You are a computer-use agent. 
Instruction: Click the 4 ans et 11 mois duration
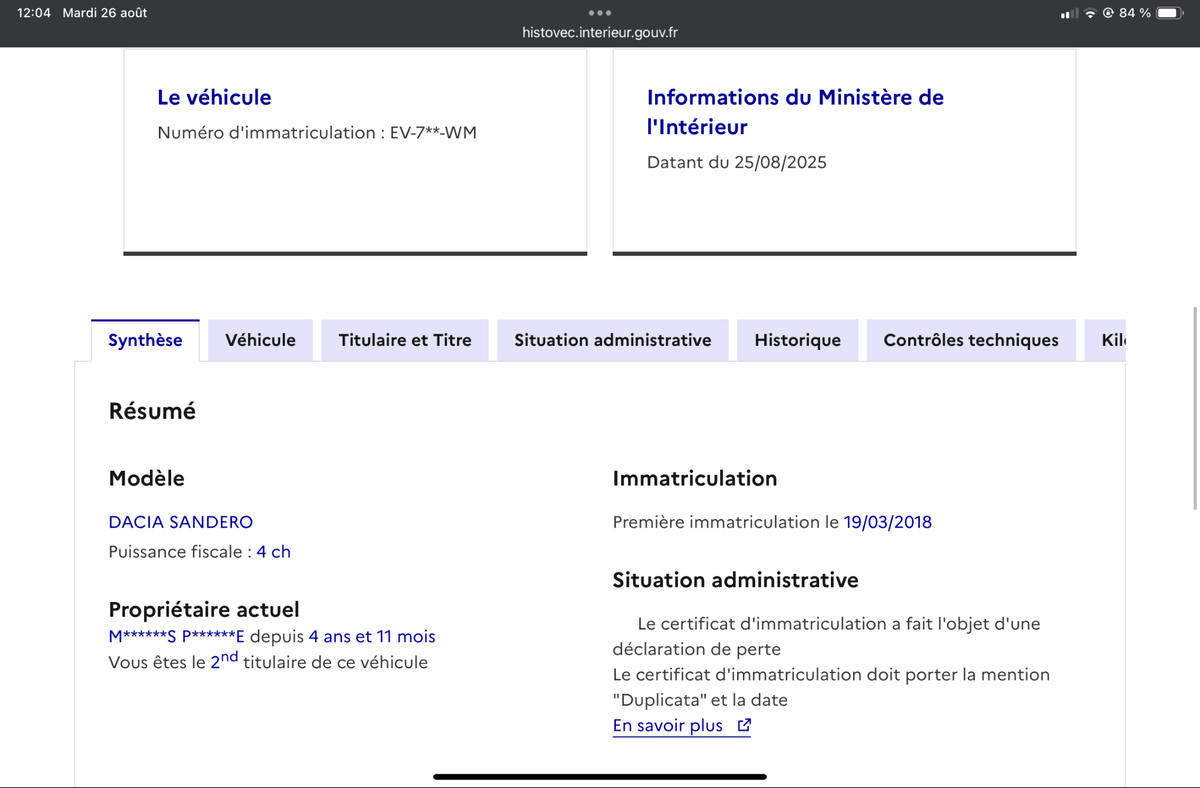372,637
